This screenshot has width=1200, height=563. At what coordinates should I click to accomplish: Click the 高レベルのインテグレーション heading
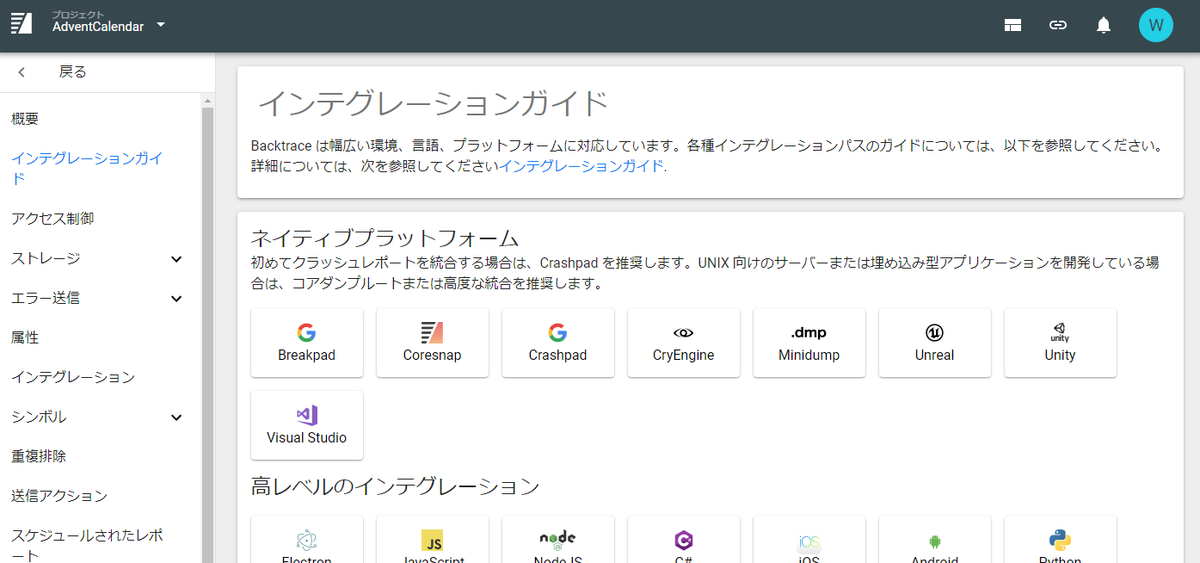tap(395, 487)
